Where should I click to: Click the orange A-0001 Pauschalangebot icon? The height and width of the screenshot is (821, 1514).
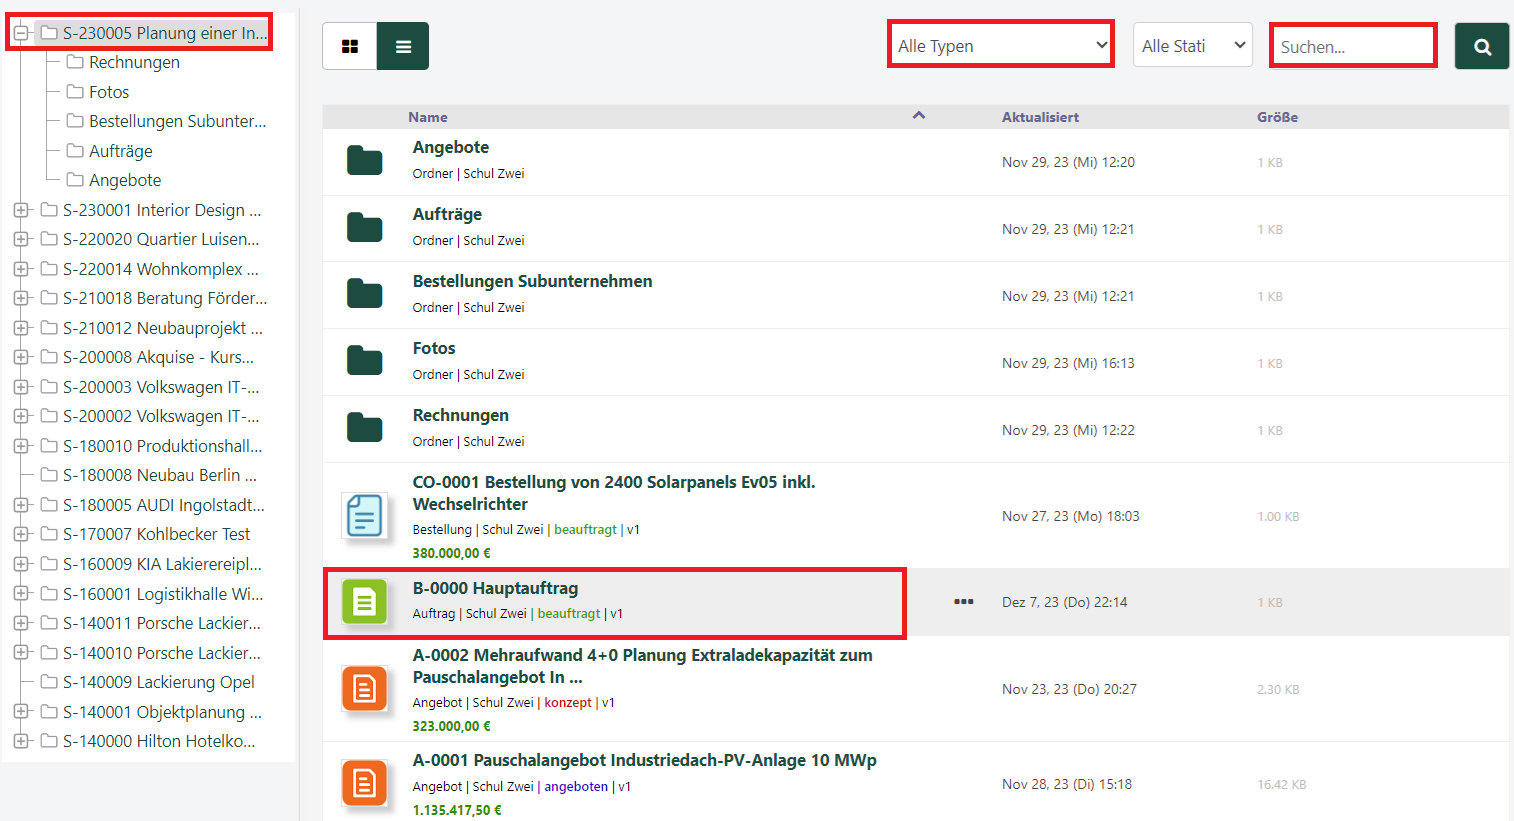click(364, 784)
